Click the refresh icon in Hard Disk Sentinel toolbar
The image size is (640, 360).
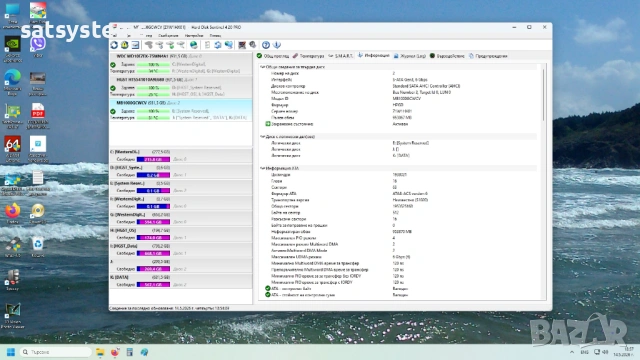coord(114,45)
